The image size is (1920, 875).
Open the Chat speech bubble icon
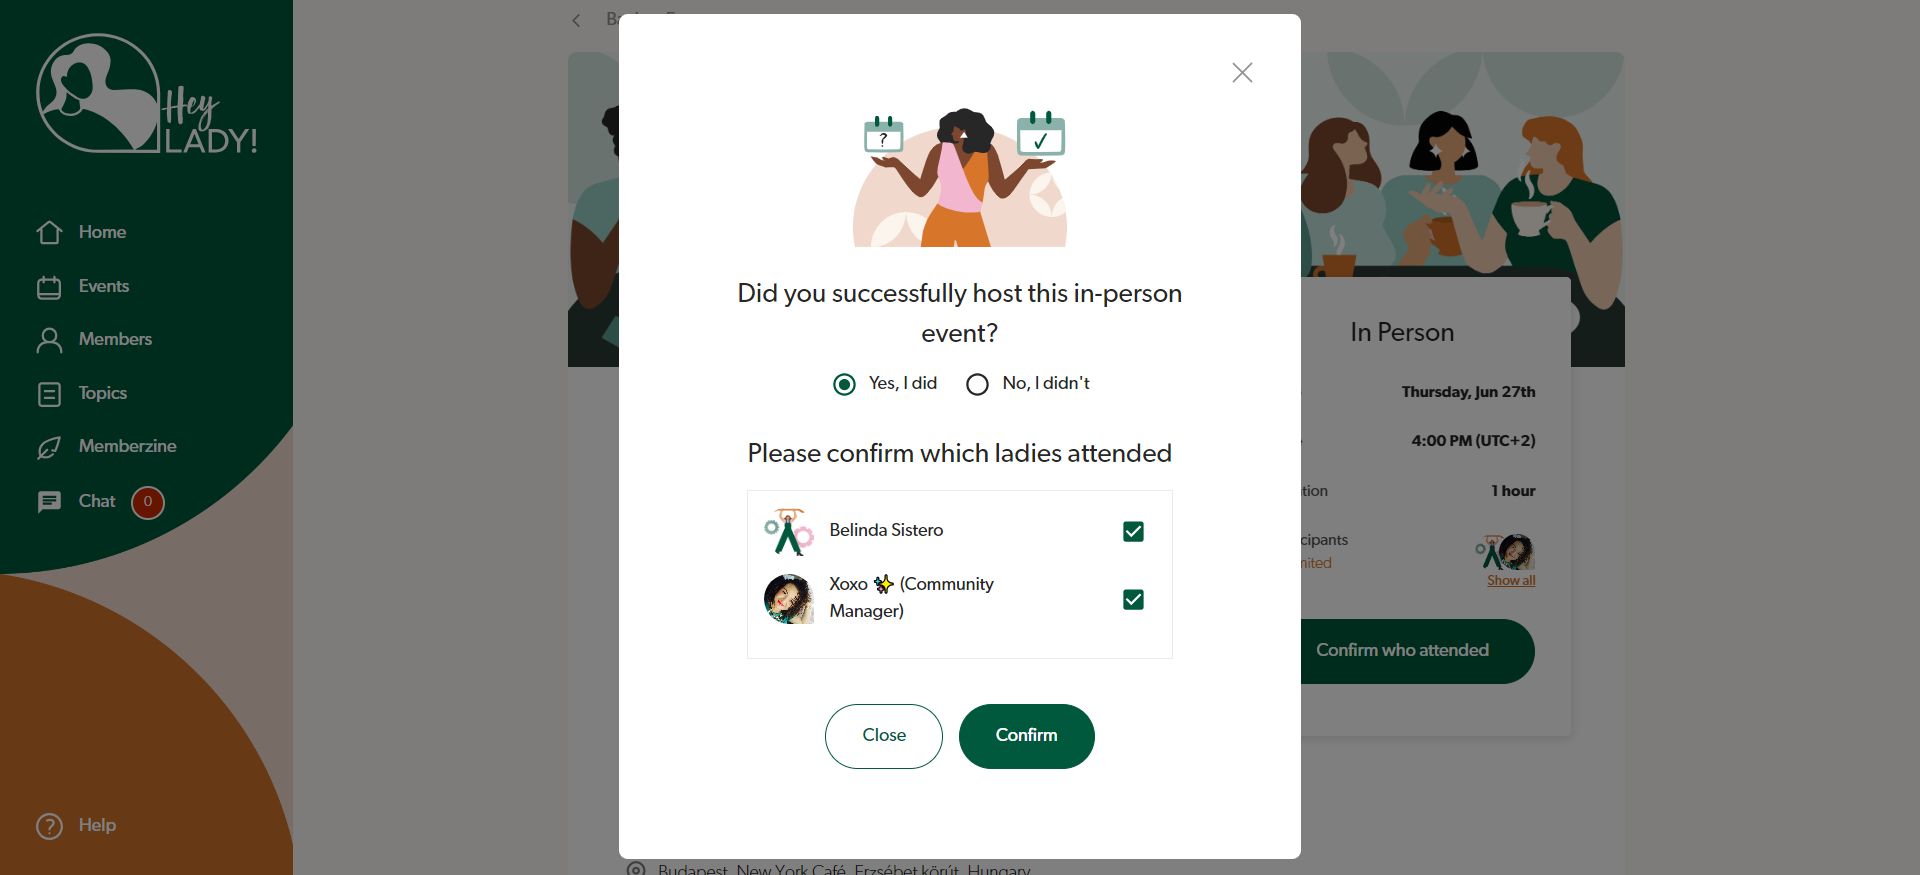pos(49,502)
